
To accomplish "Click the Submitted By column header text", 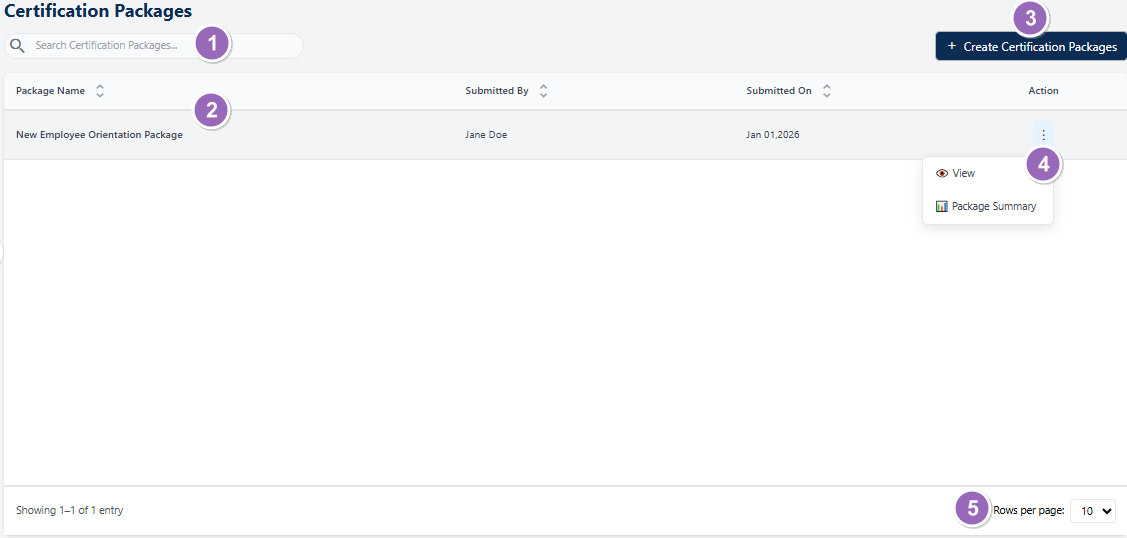I will click(497, 91).
